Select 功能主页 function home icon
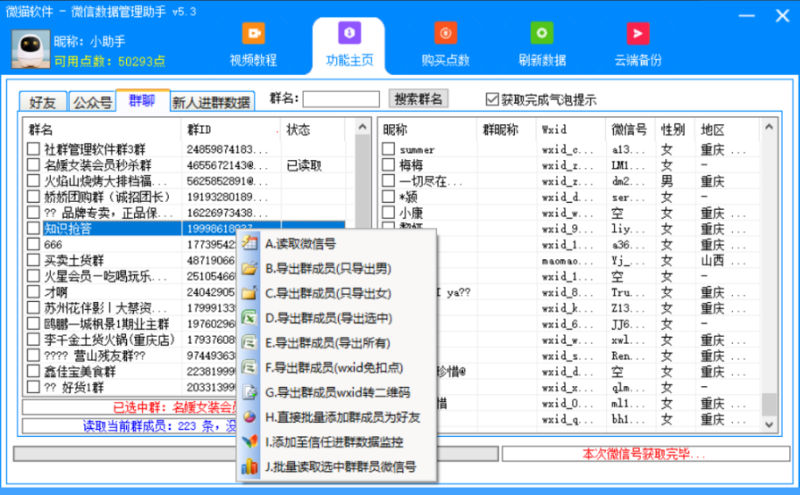The height and width of the screenshot is (495, 800). [x=349, y=34]
